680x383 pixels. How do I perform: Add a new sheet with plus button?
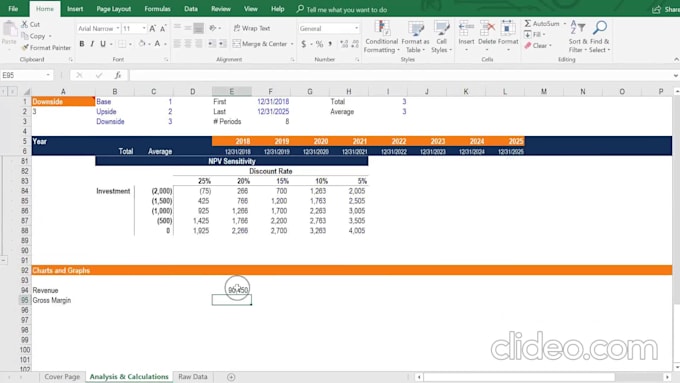(x=231, y=377)
